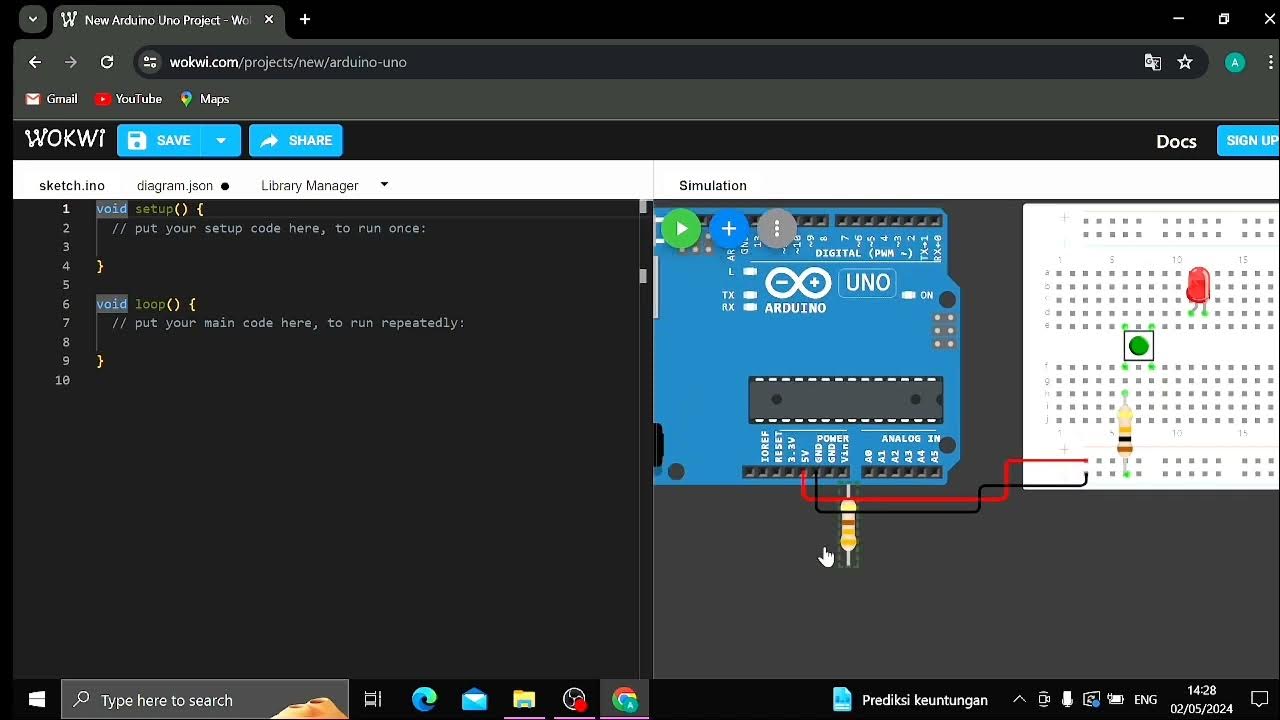Open Microsoft Edge from the taskbar

point(424,700)
